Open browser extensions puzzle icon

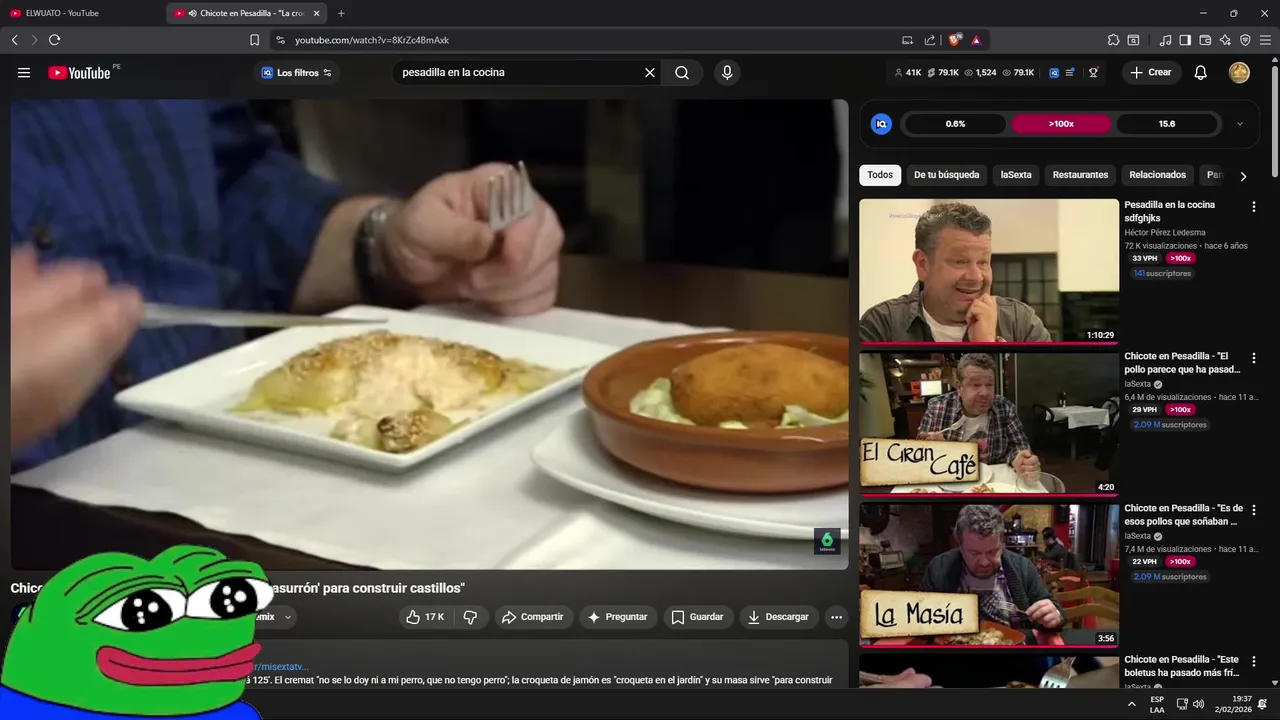1113,40
